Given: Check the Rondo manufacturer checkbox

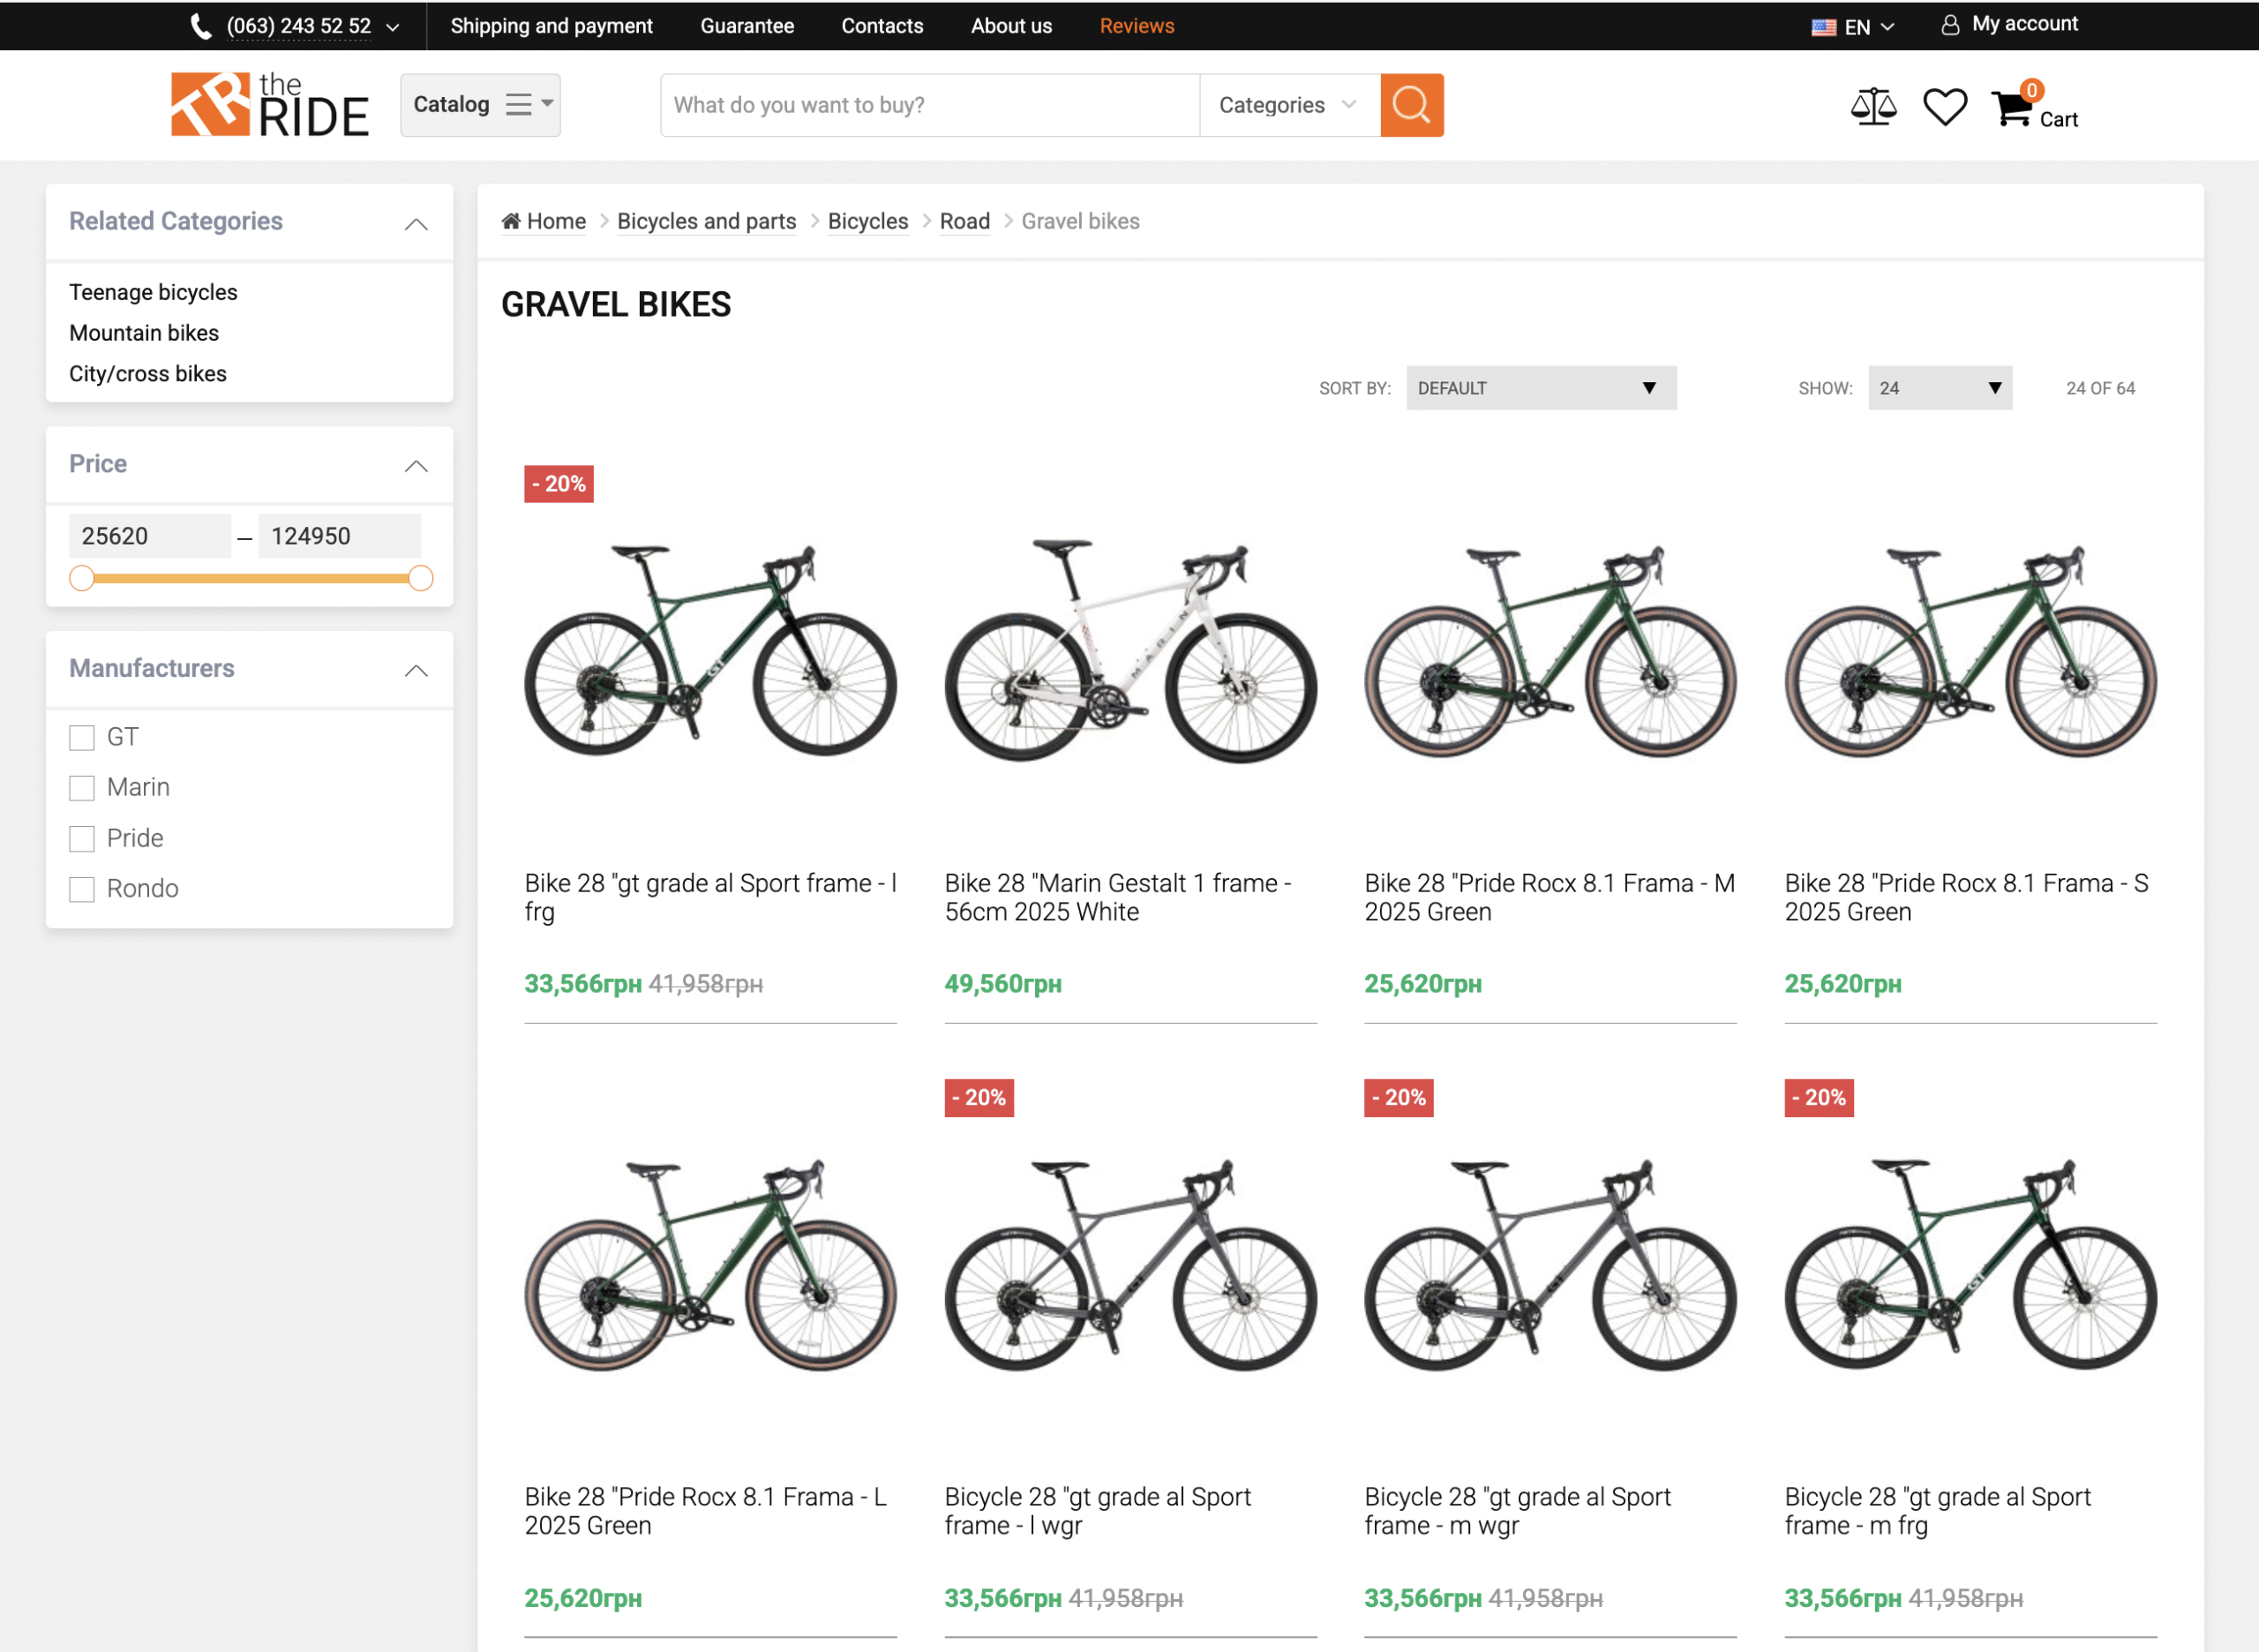Looking at the screenshot, I should tap(82, 889).
